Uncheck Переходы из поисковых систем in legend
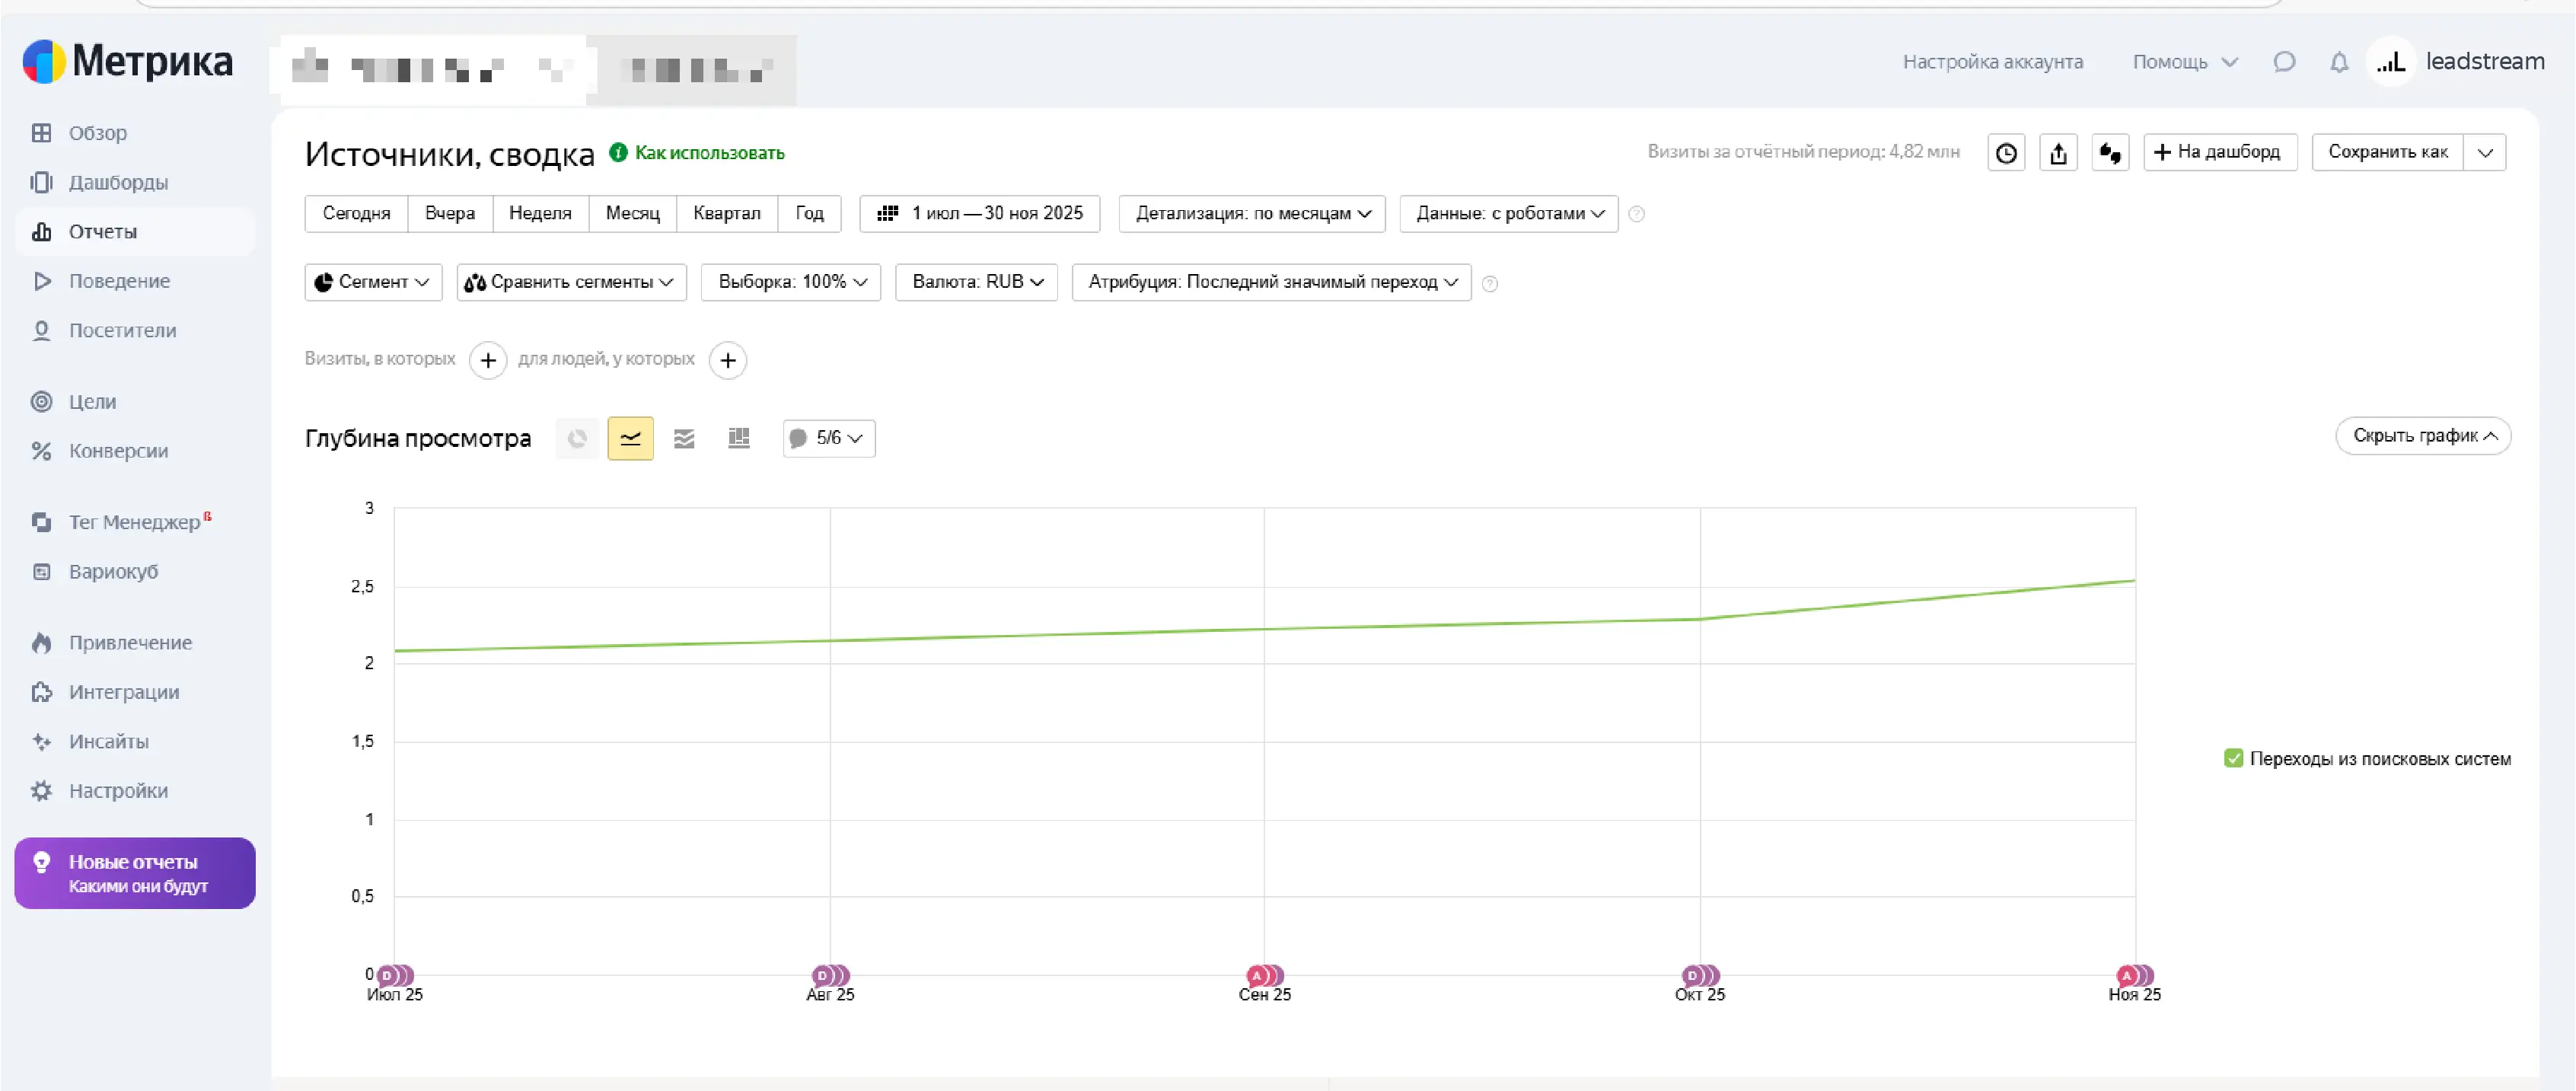 2234,758
